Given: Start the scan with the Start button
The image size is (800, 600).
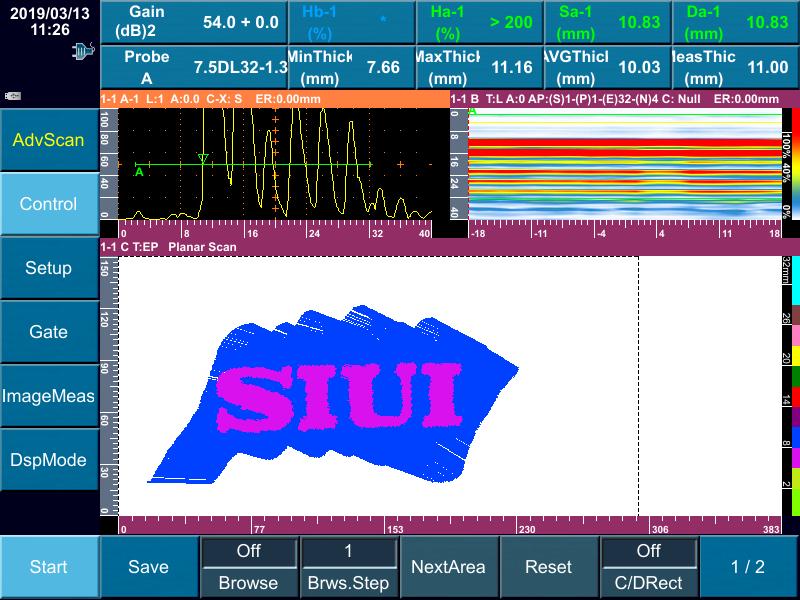Looking at the screenshot, I should pos(49,567).
